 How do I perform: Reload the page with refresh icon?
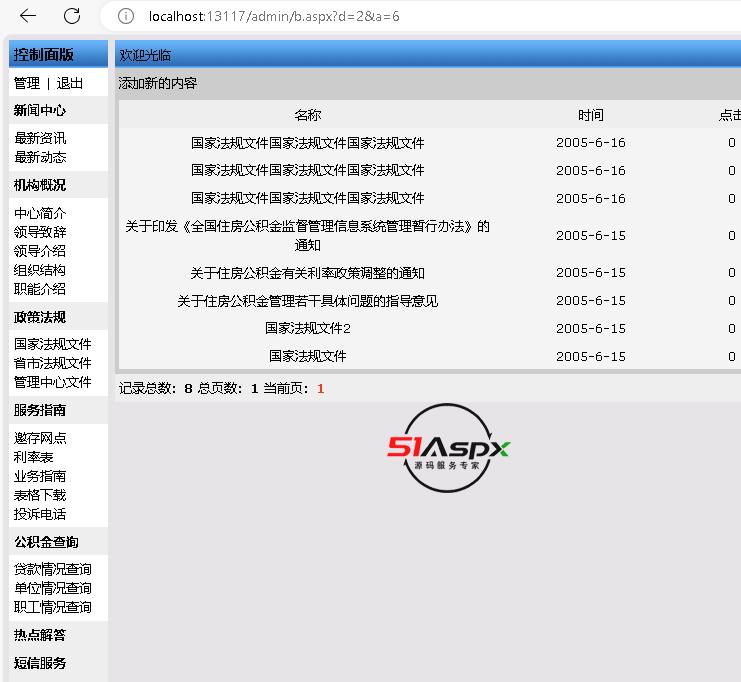pos(72,16)
